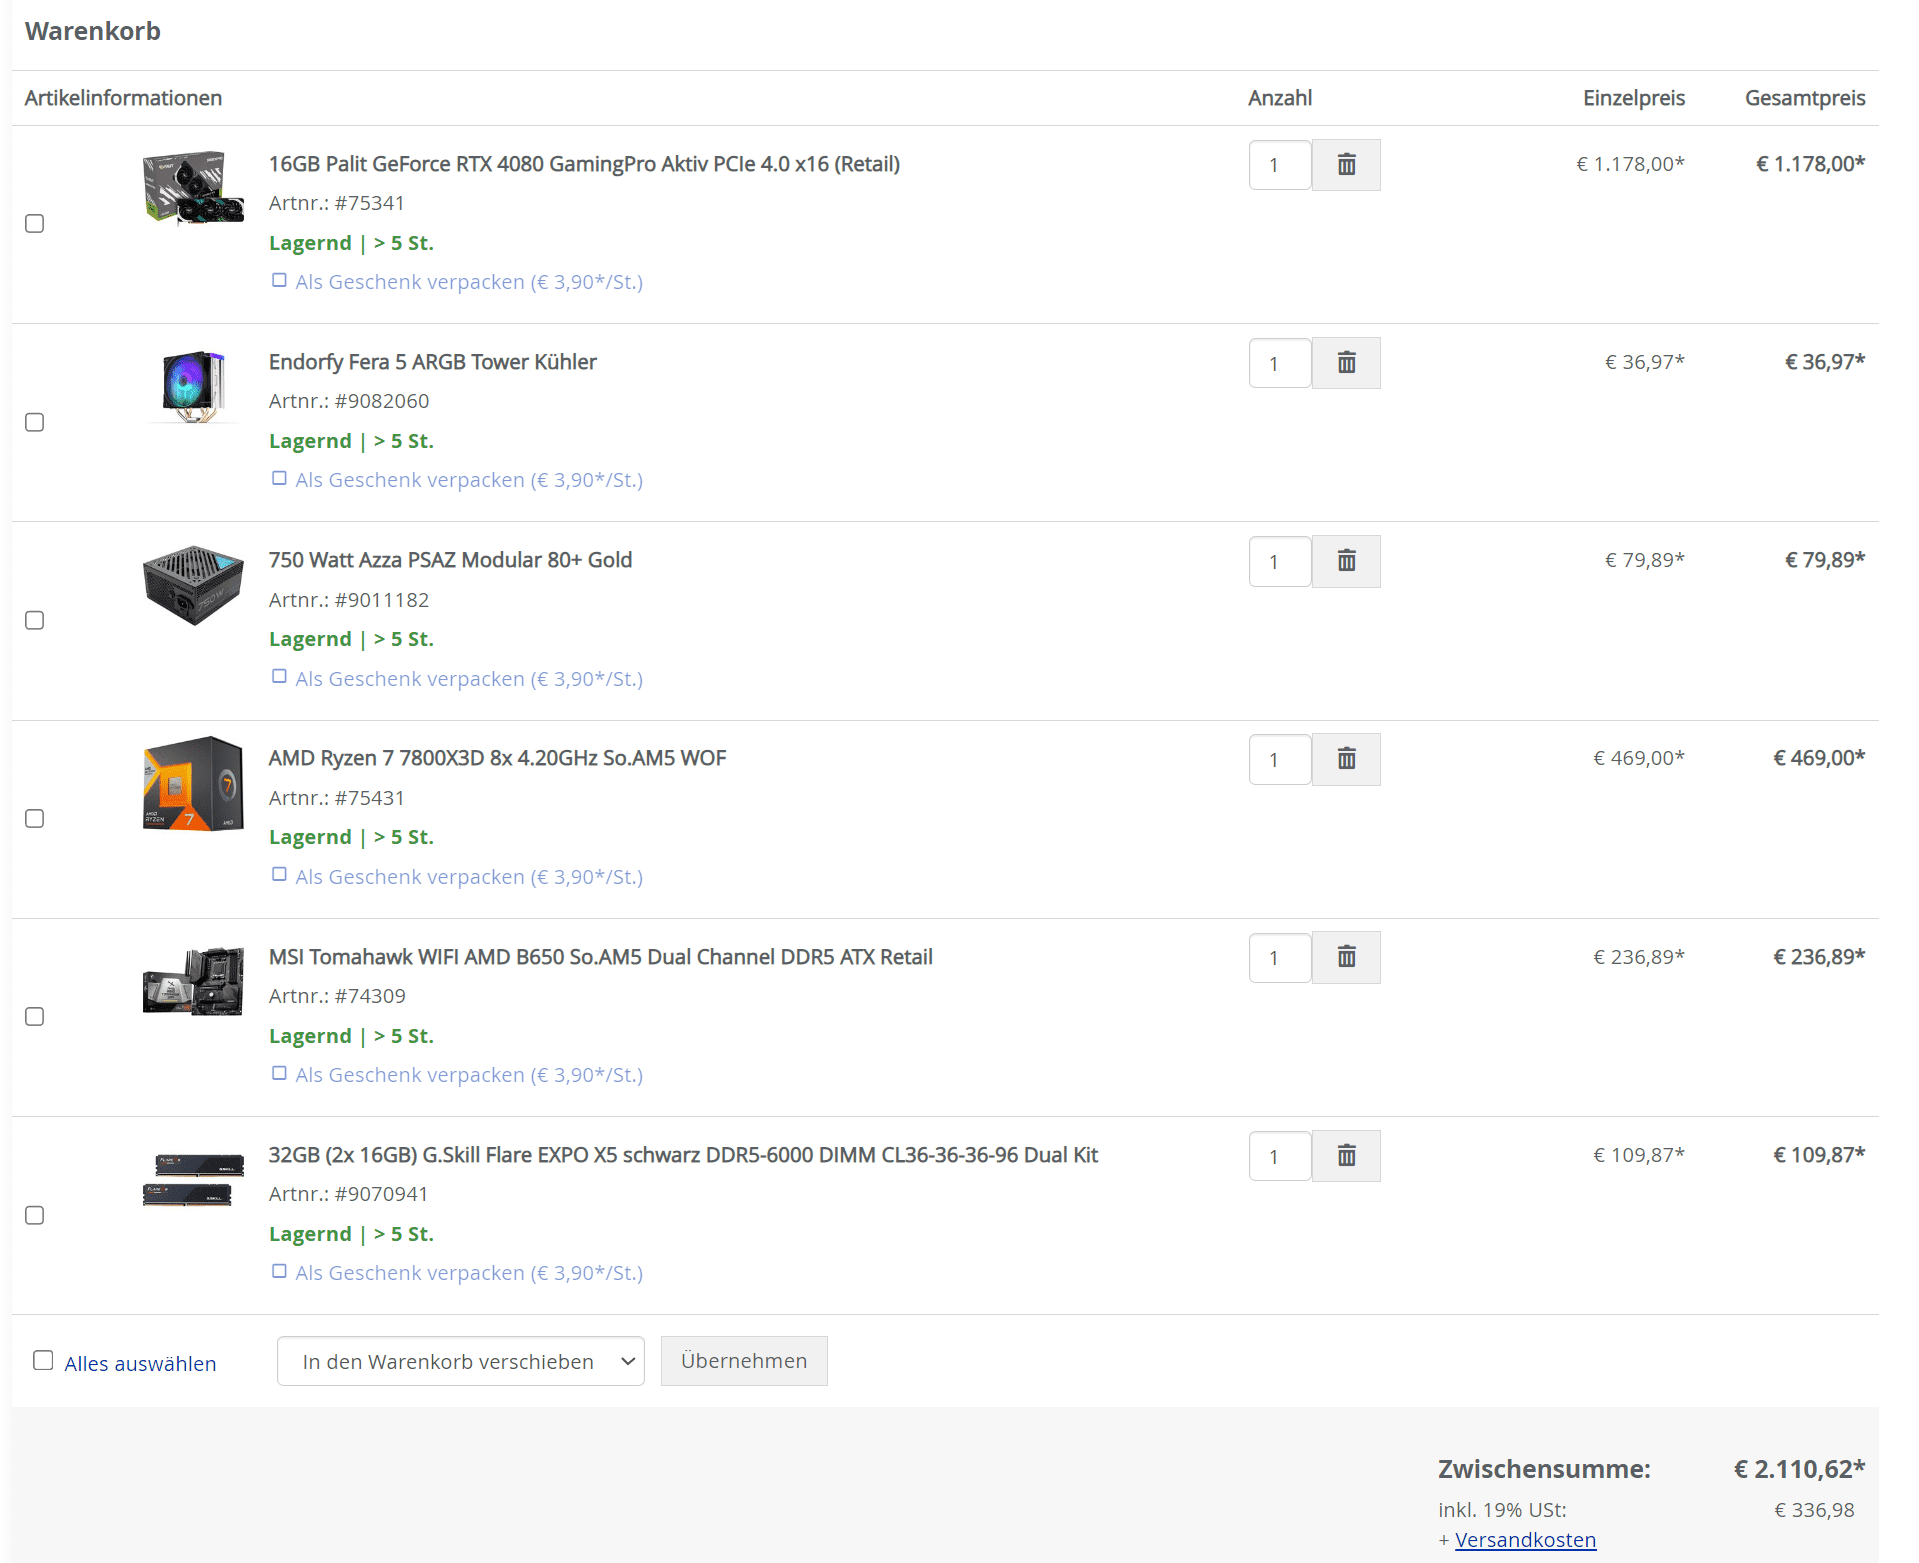The image size is (1919, 1563).
Task: Focus the quantity field for 750 Watt Azza PSU
Action: (1280, 561)
